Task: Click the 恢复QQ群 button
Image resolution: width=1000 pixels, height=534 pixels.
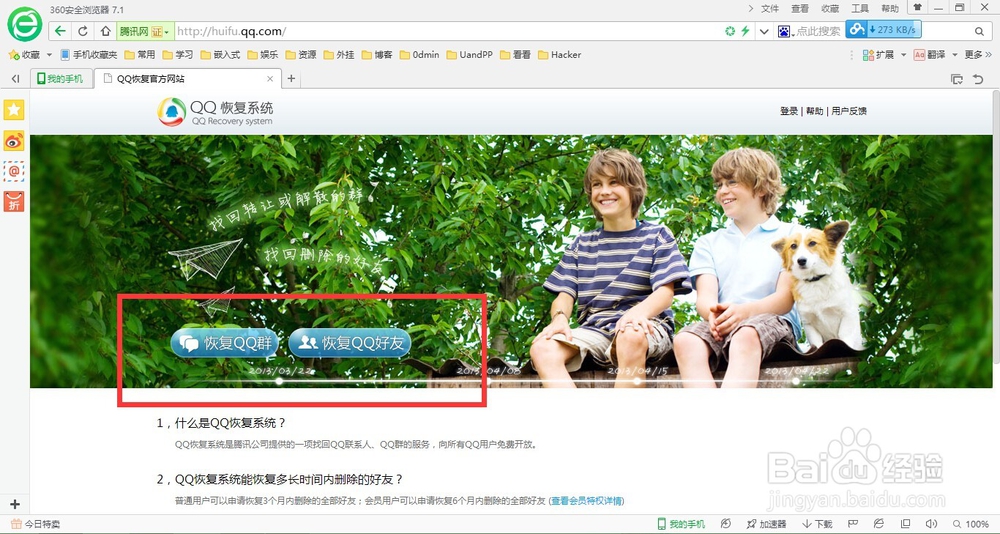Action: [x=224, y=343]
